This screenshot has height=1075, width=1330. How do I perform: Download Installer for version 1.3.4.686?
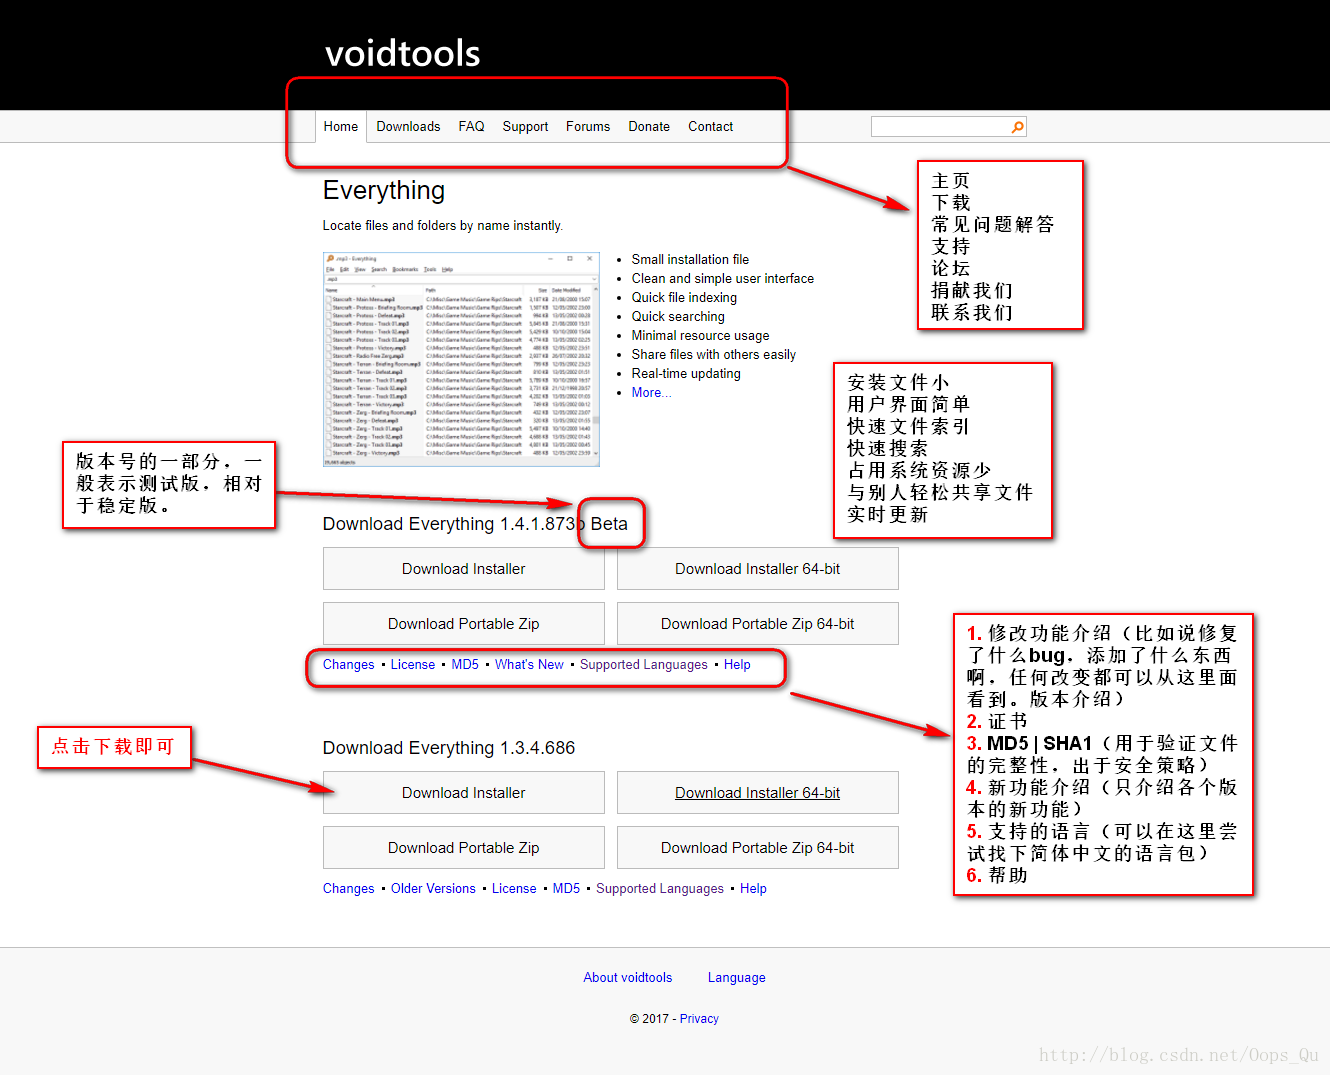pyautogui.click(x=463, y=793)
